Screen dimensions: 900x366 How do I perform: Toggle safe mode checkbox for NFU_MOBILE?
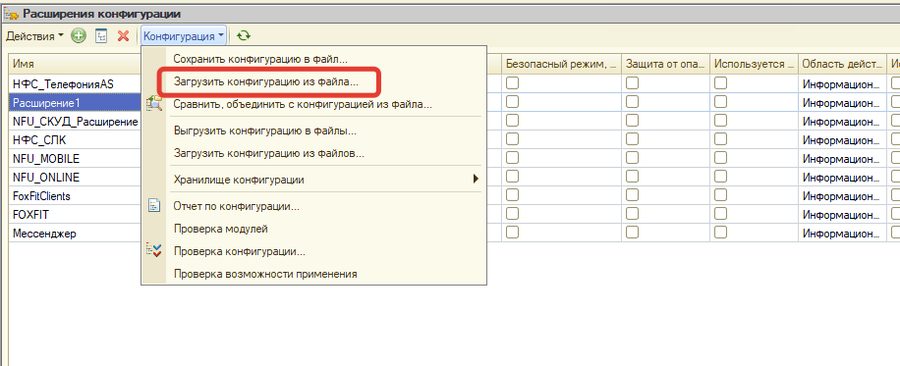click(x=512, y=158)
